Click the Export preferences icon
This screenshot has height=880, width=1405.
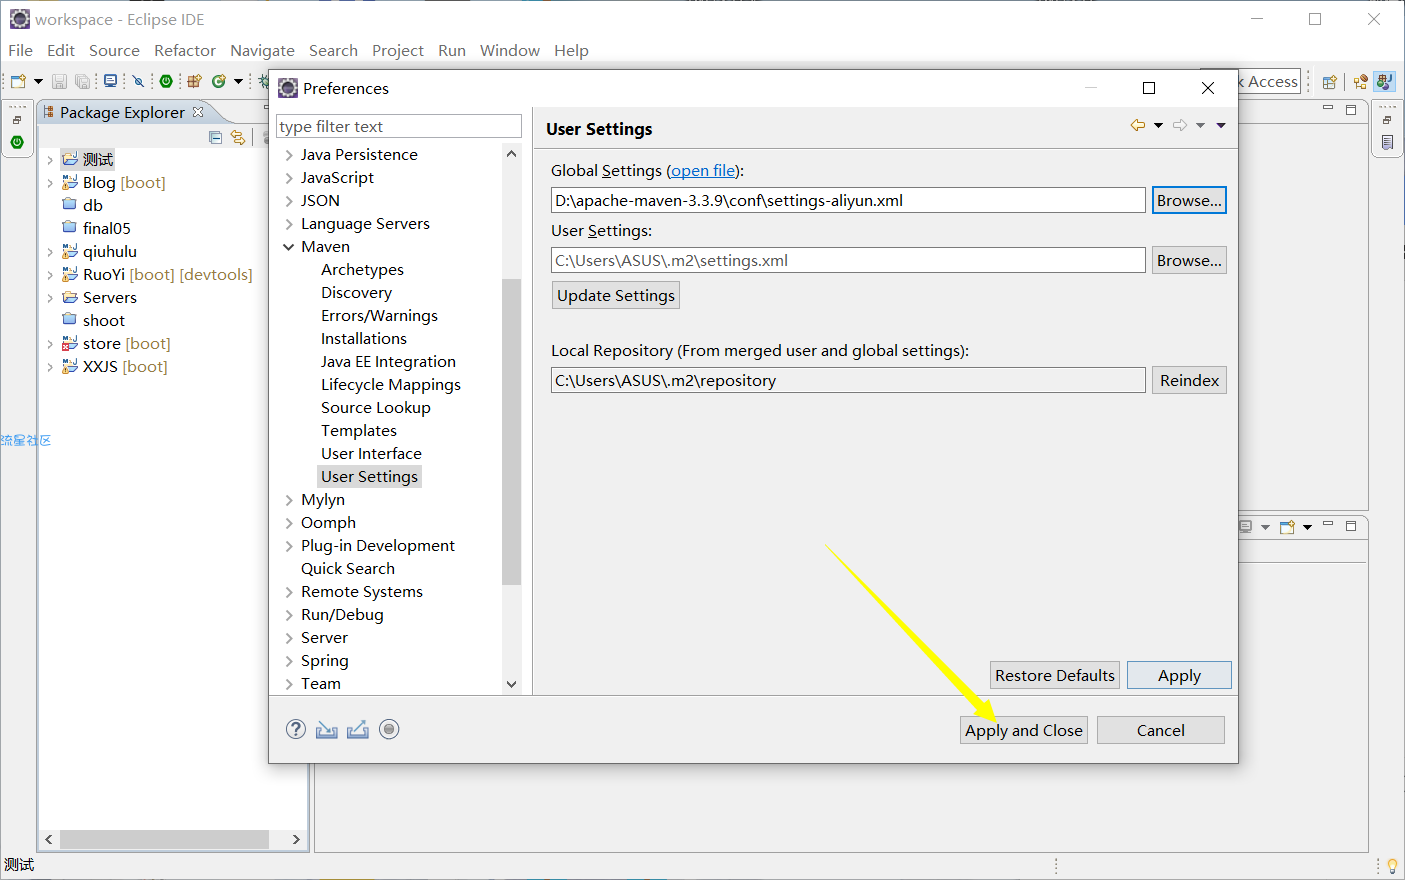[358, 729]
